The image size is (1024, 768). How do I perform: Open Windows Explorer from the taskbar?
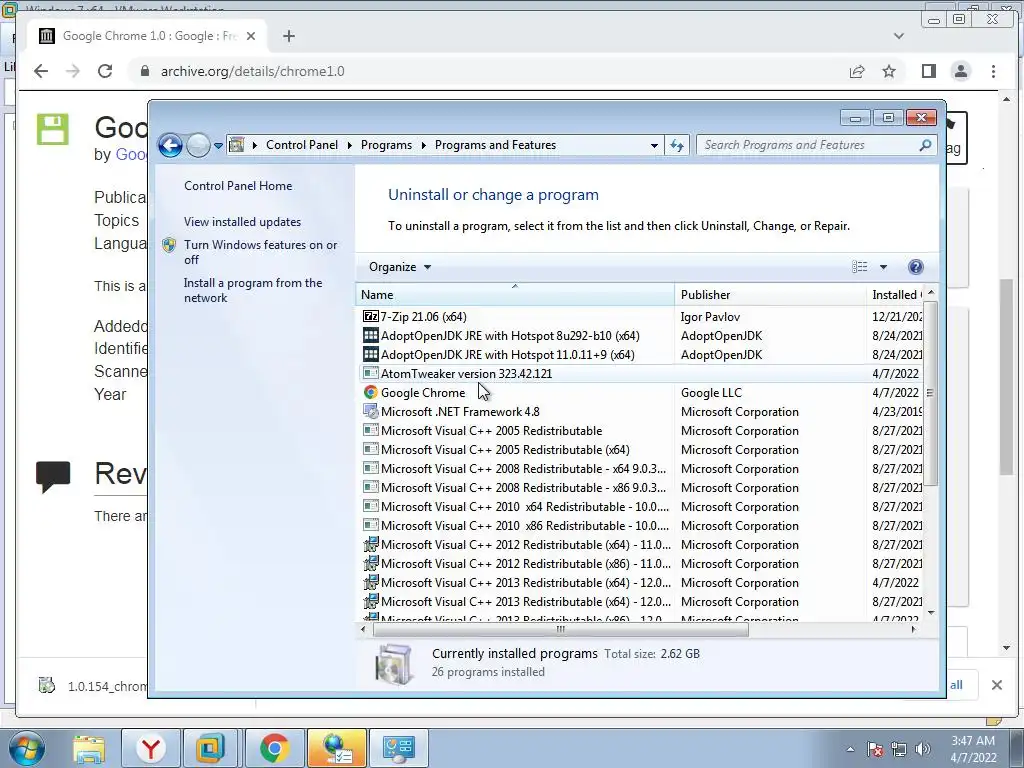[x=89, y=748]
